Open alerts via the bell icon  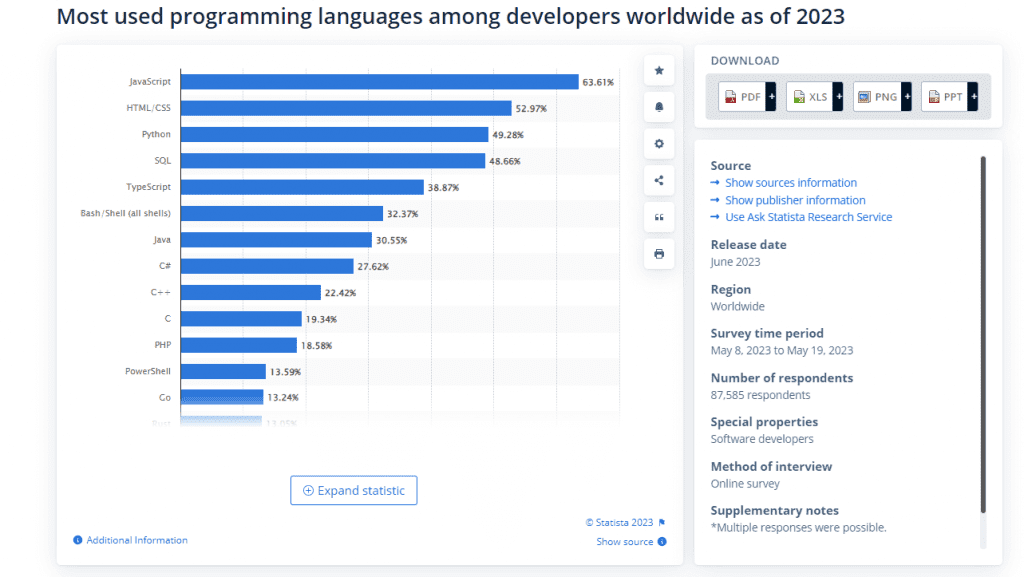(x=658, y=107)
